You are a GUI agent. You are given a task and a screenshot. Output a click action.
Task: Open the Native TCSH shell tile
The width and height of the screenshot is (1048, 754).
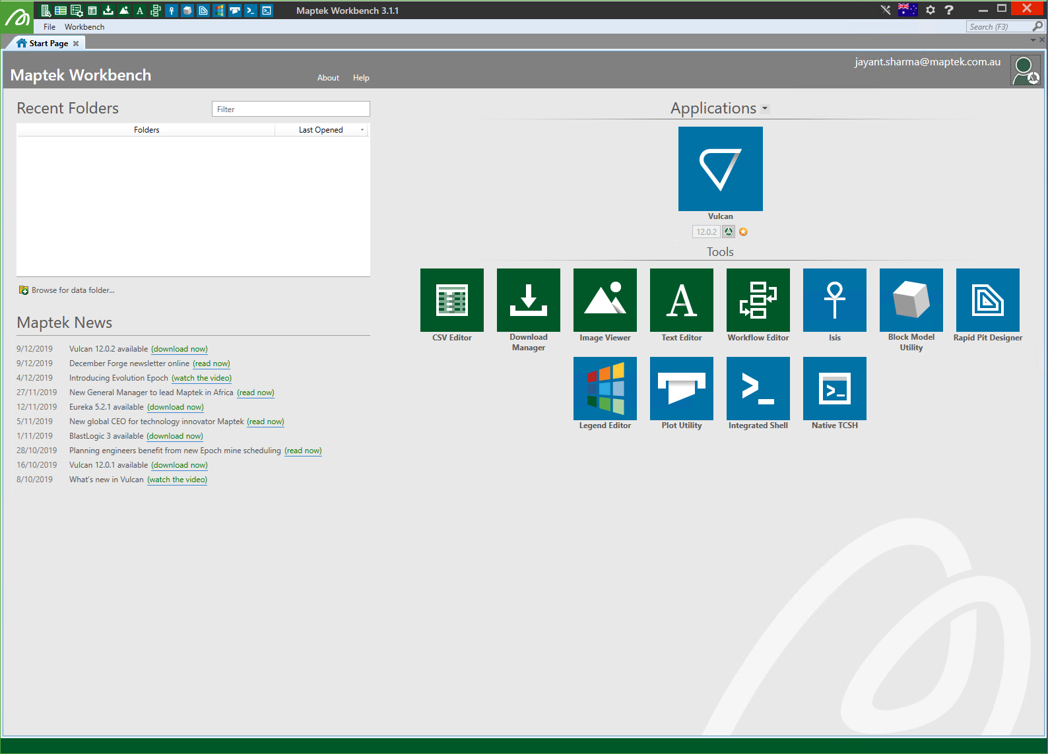pos(834,388)
